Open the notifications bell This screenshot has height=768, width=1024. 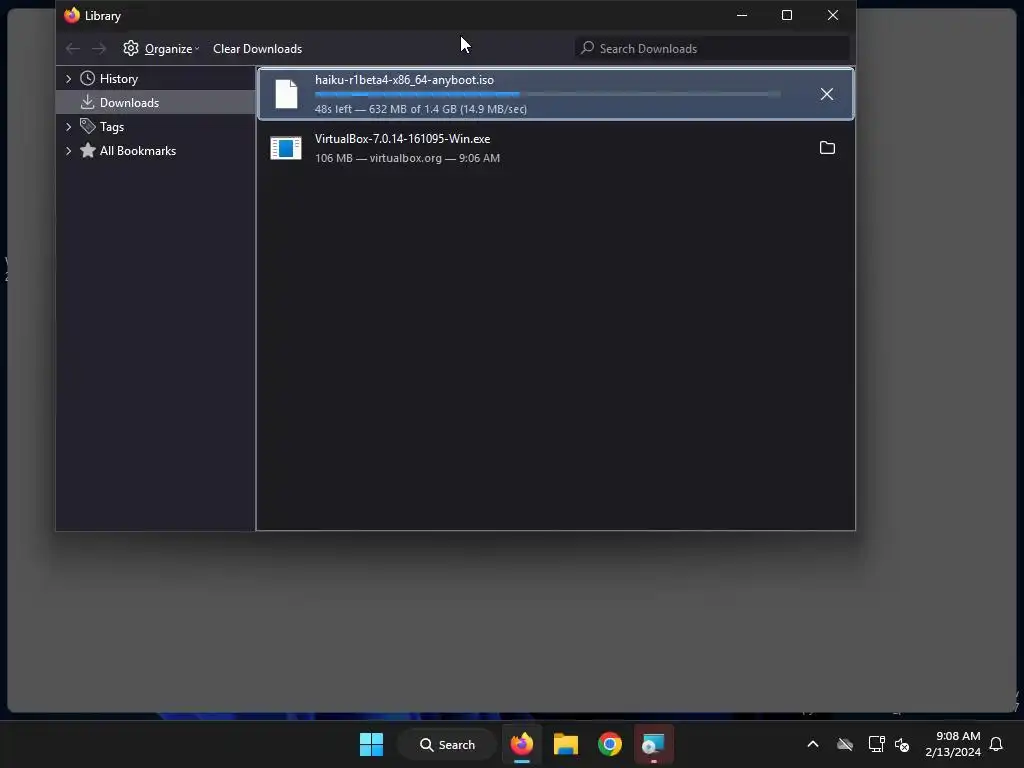point(997,744)
